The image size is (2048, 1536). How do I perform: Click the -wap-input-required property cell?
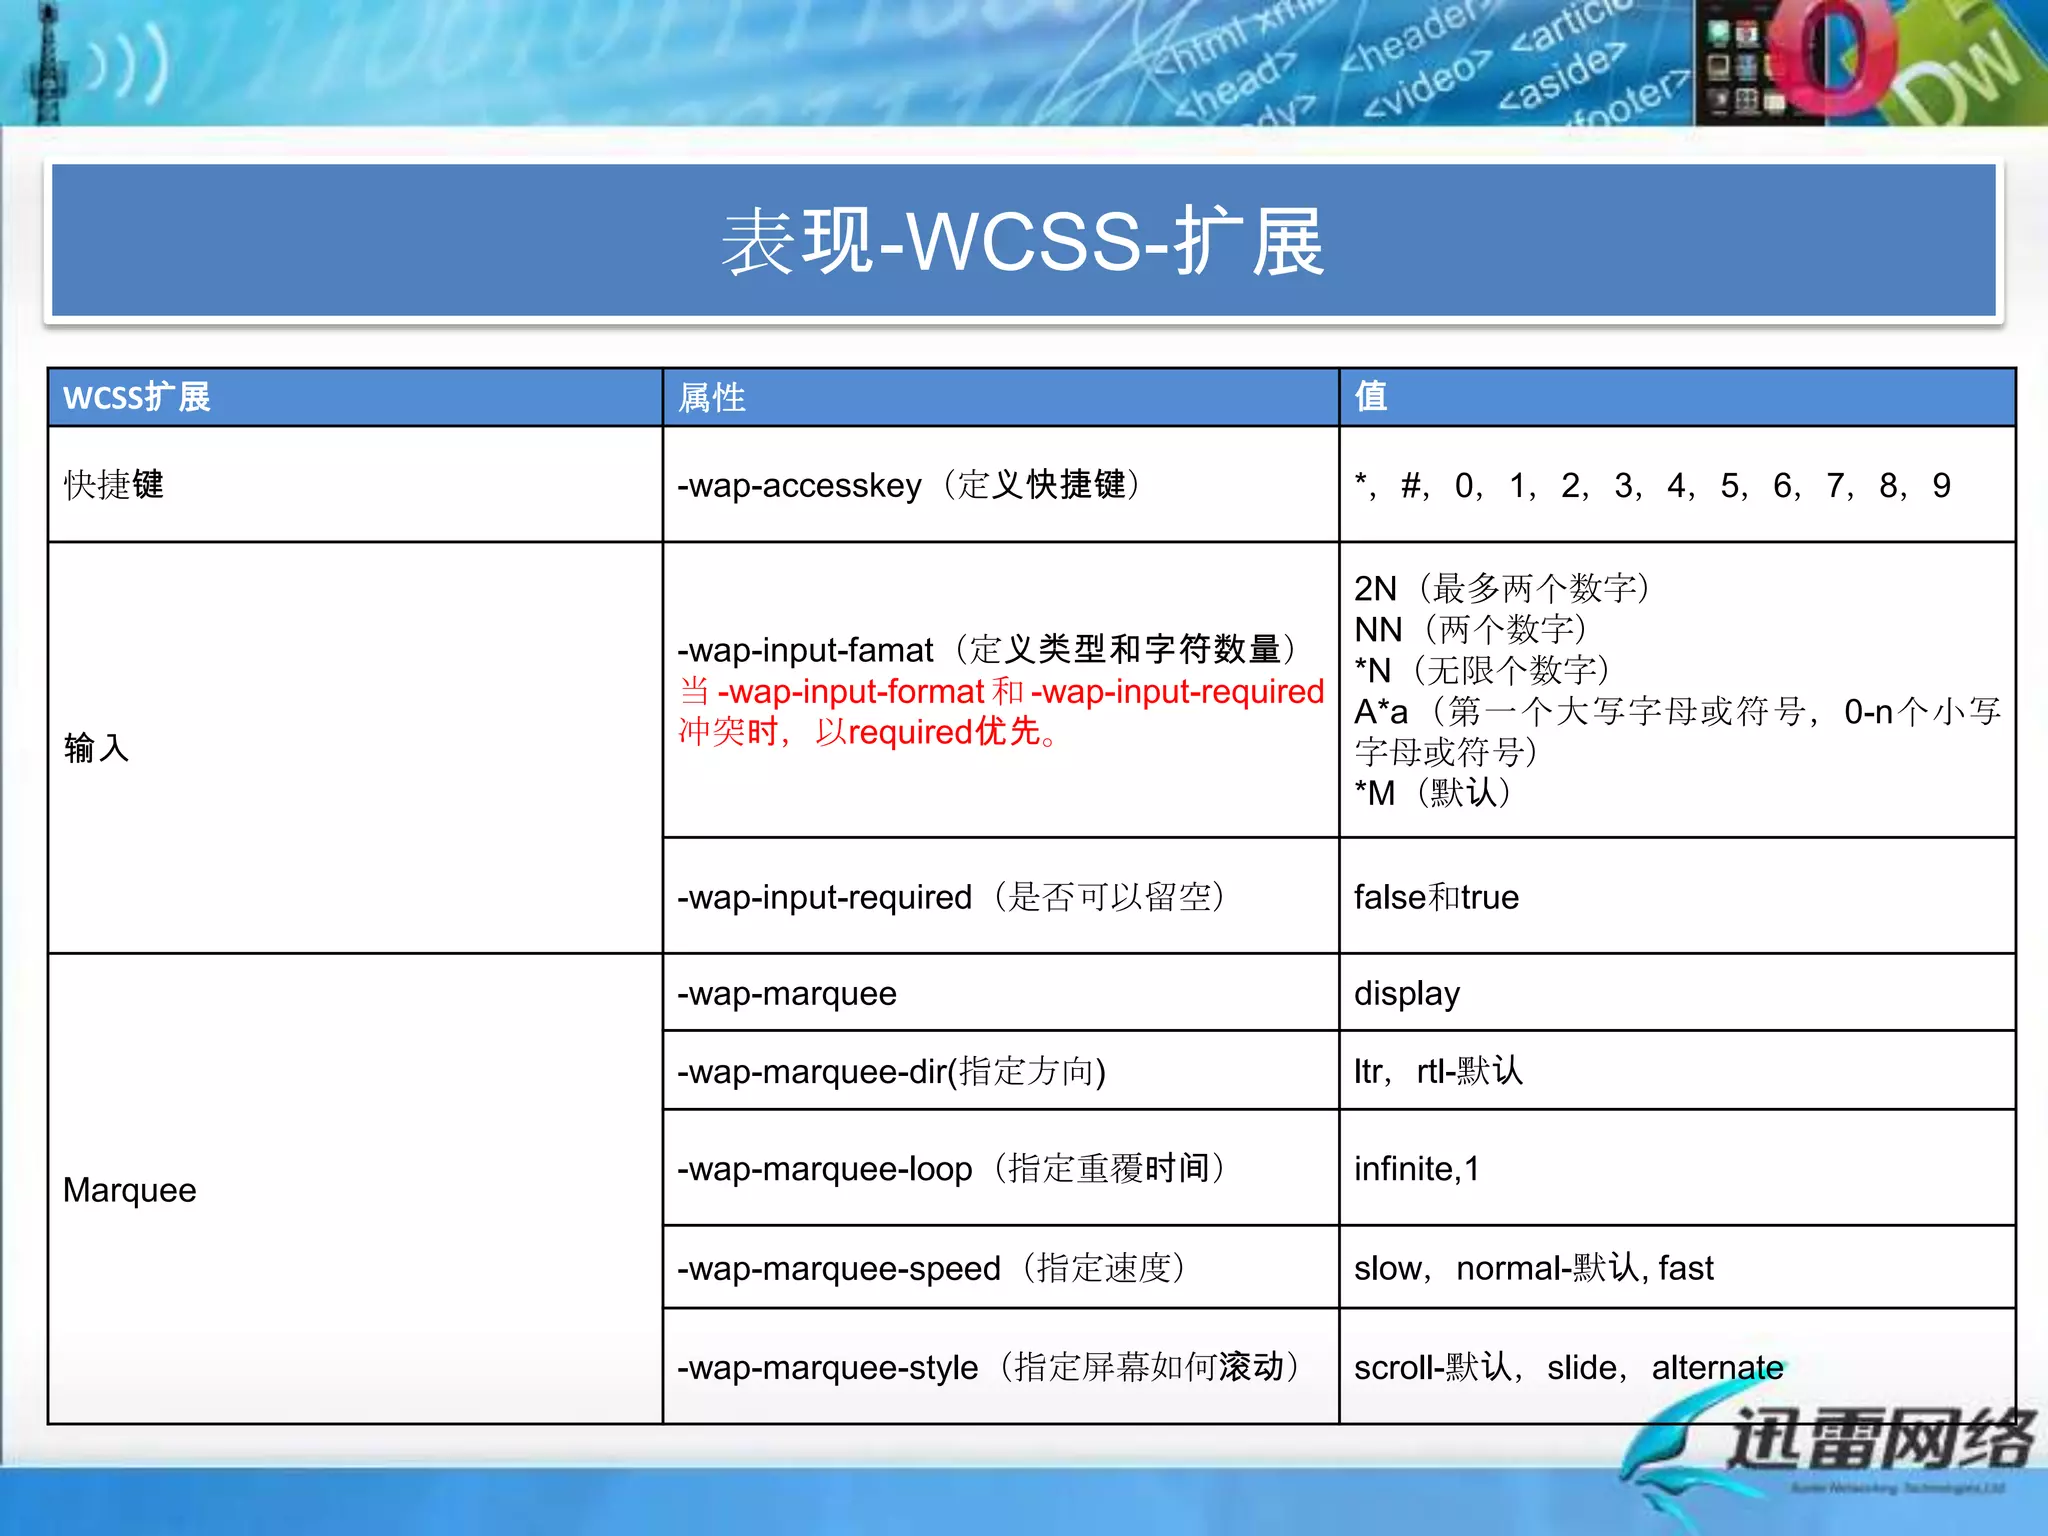click(x=1001, y=897)
